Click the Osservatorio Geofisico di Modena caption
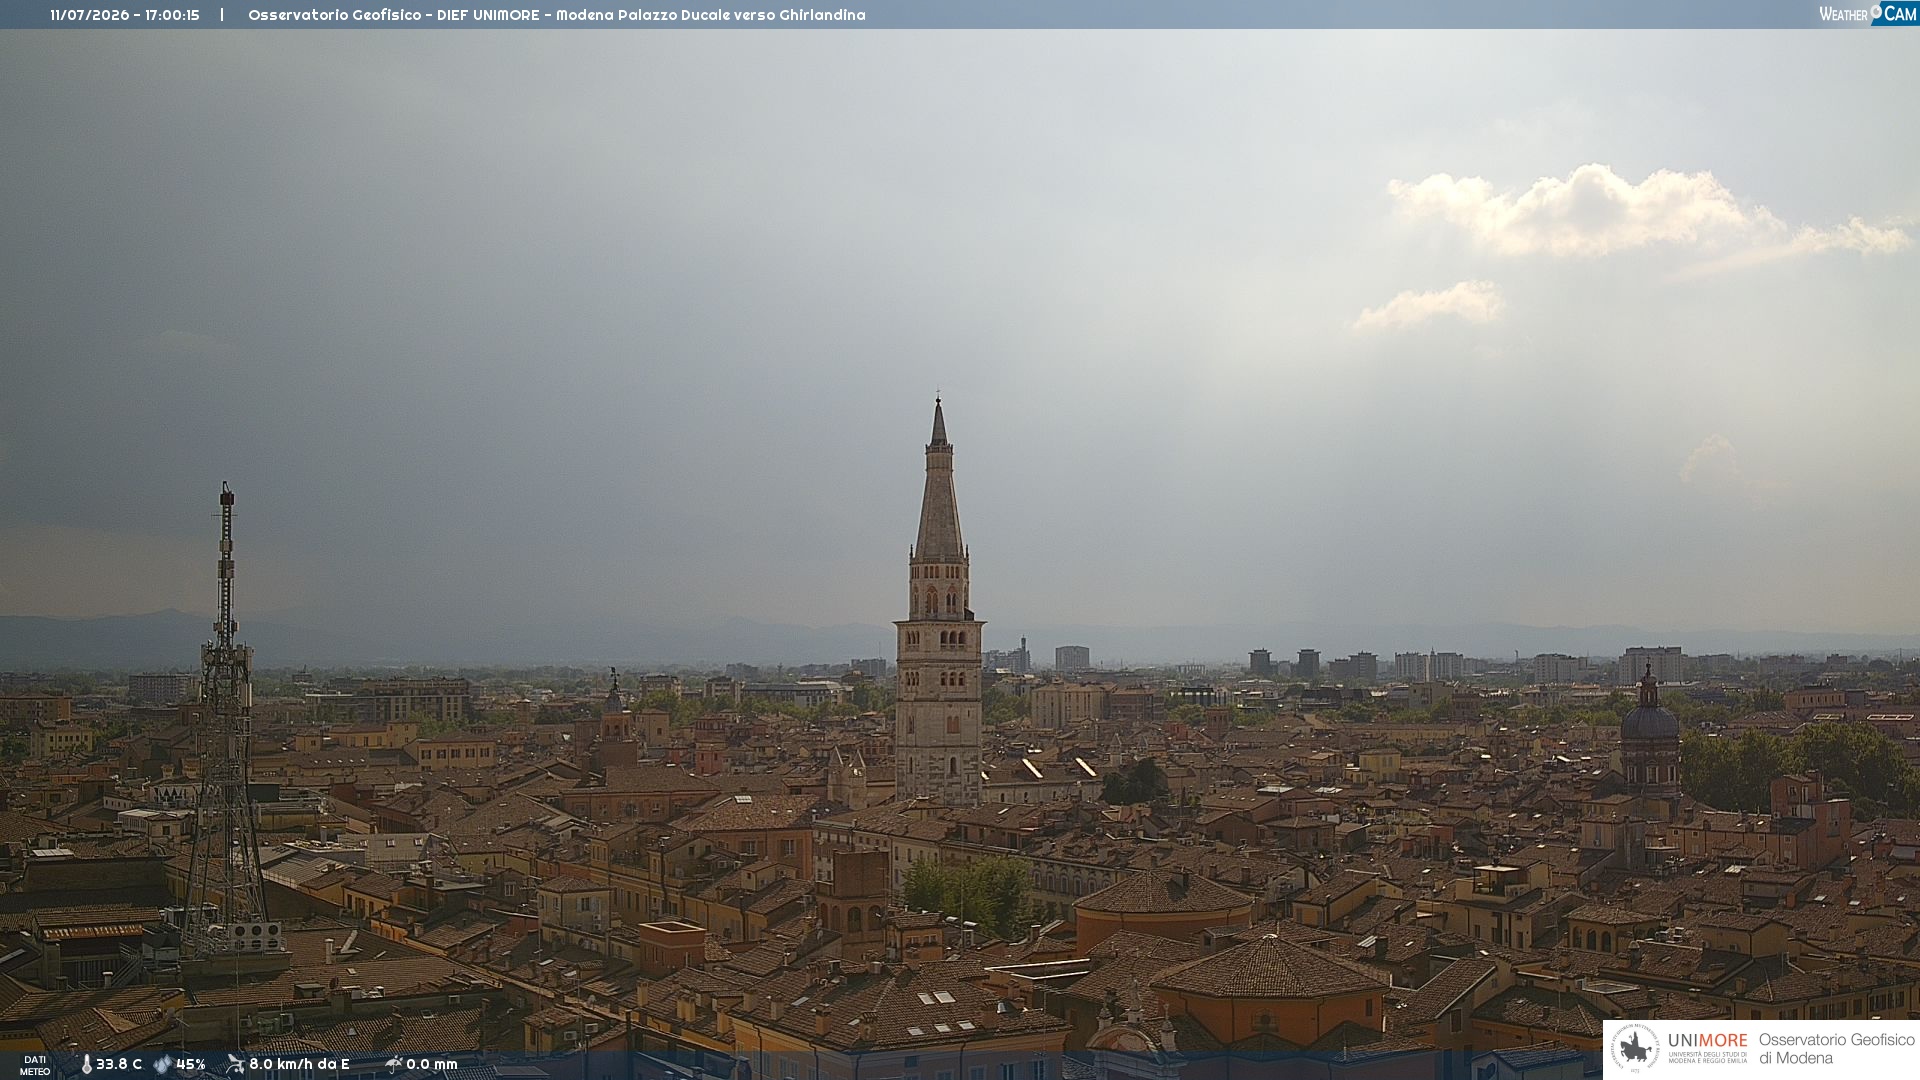 (x=1836, y=1049)
